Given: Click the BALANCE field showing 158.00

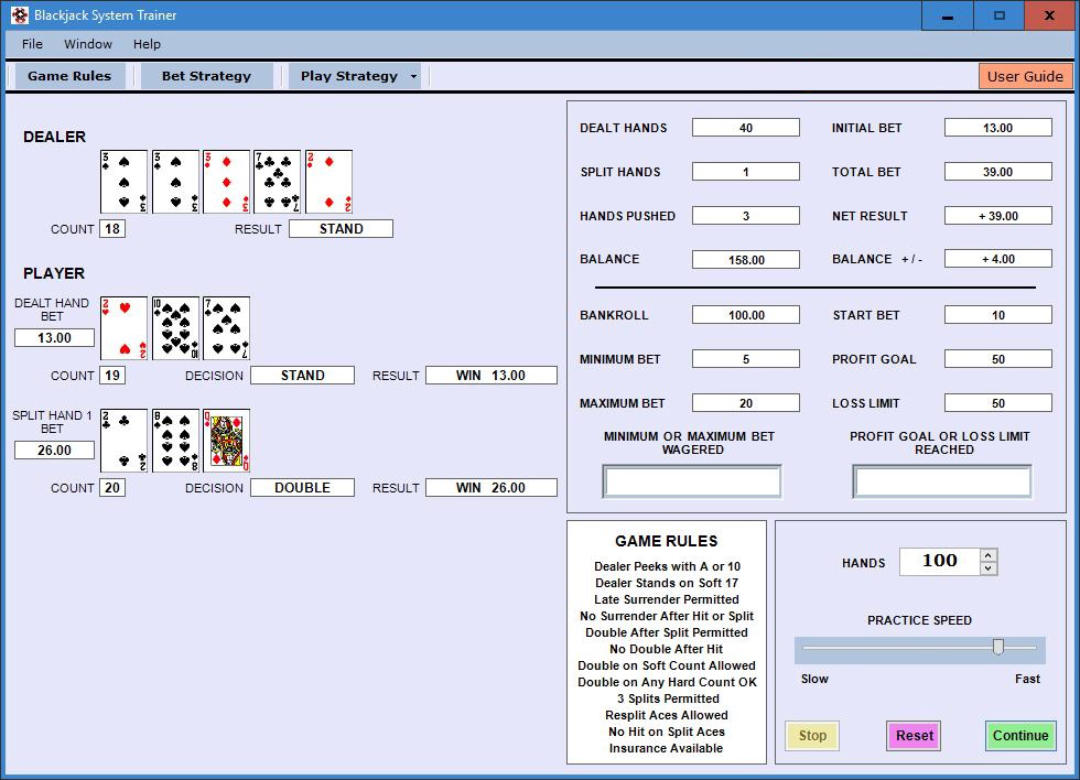Looking at the screenshot, I should [746, 259].
